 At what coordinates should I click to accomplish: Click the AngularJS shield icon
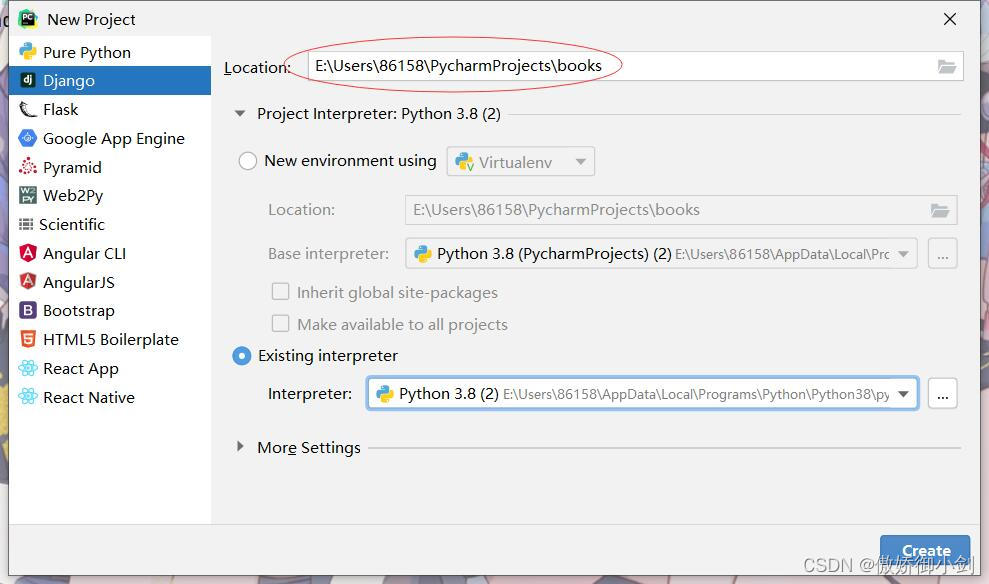28,281
